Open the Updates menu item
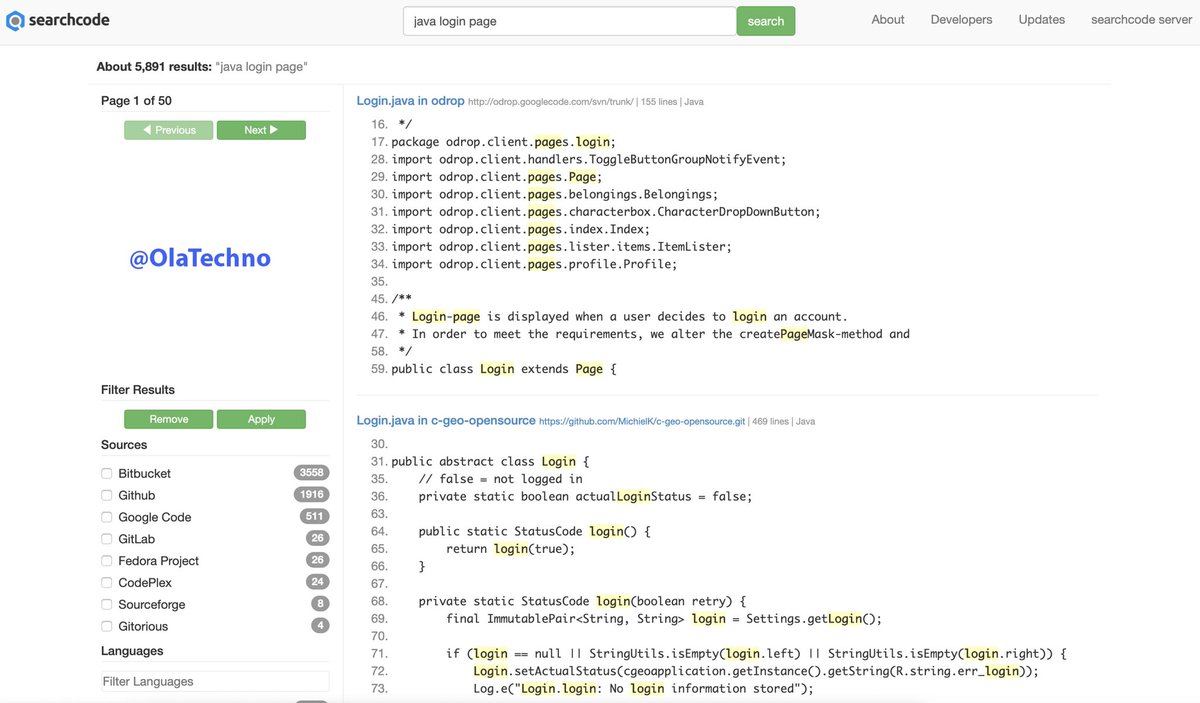This screenshot has width=1200, height=703. [1042, 20]
